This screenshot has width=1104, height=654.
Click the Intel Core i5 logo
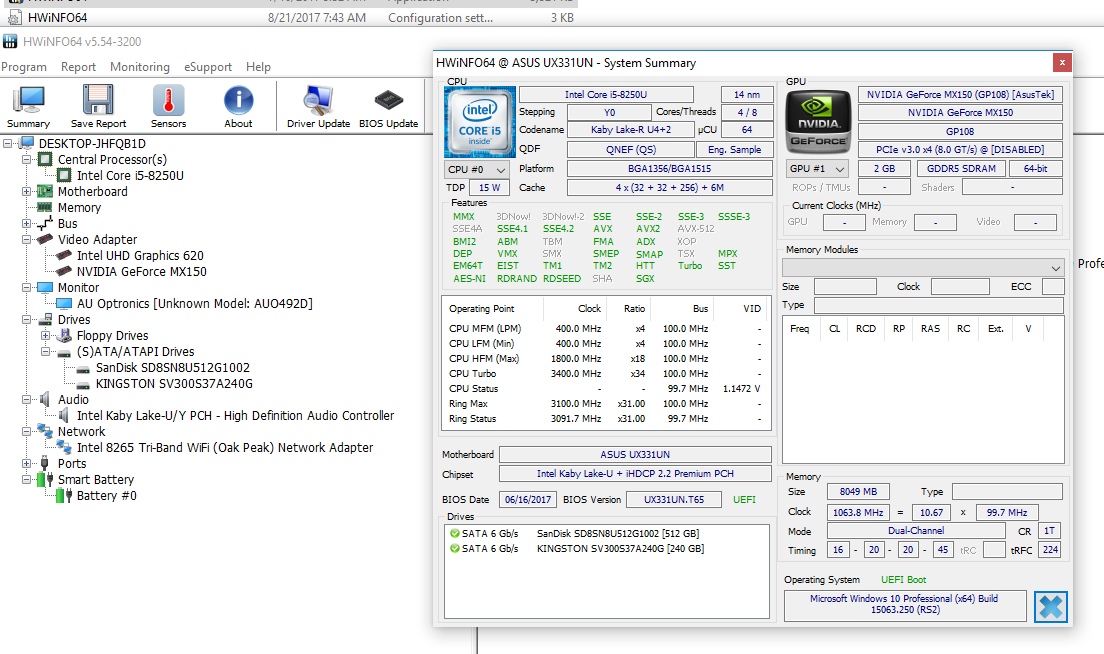pyautogui.click(x=479, y=122)
